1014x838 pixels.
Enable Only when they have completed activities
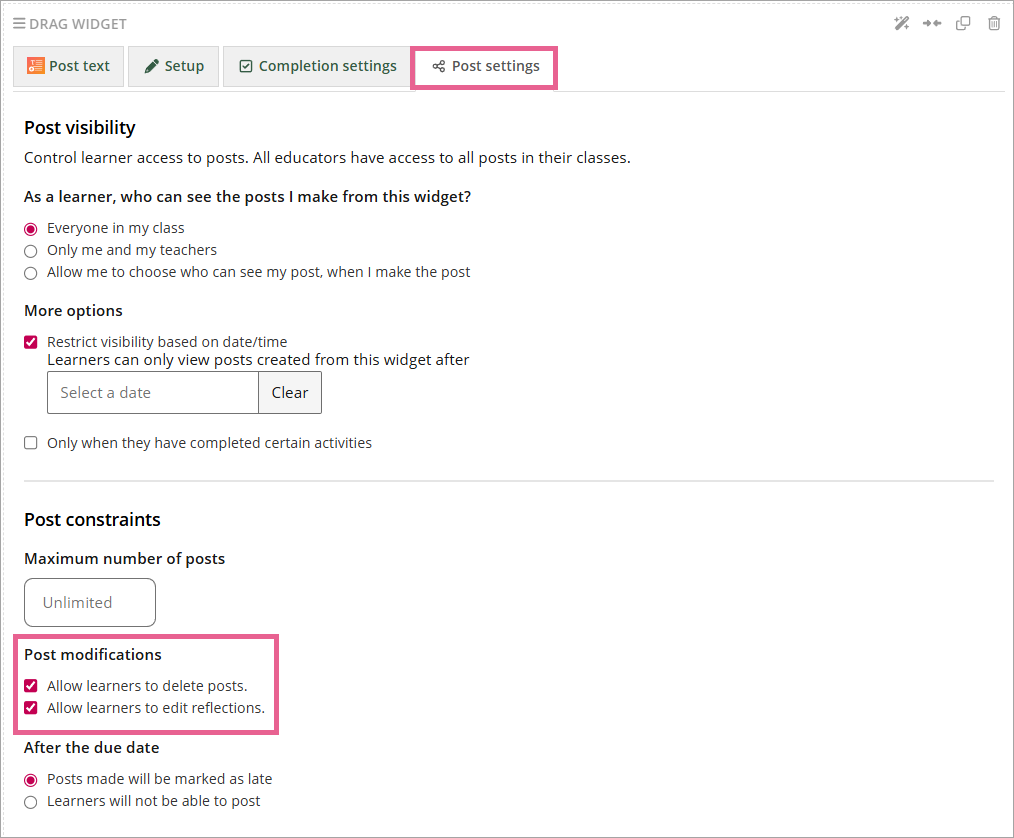click(x=30, y=443)
